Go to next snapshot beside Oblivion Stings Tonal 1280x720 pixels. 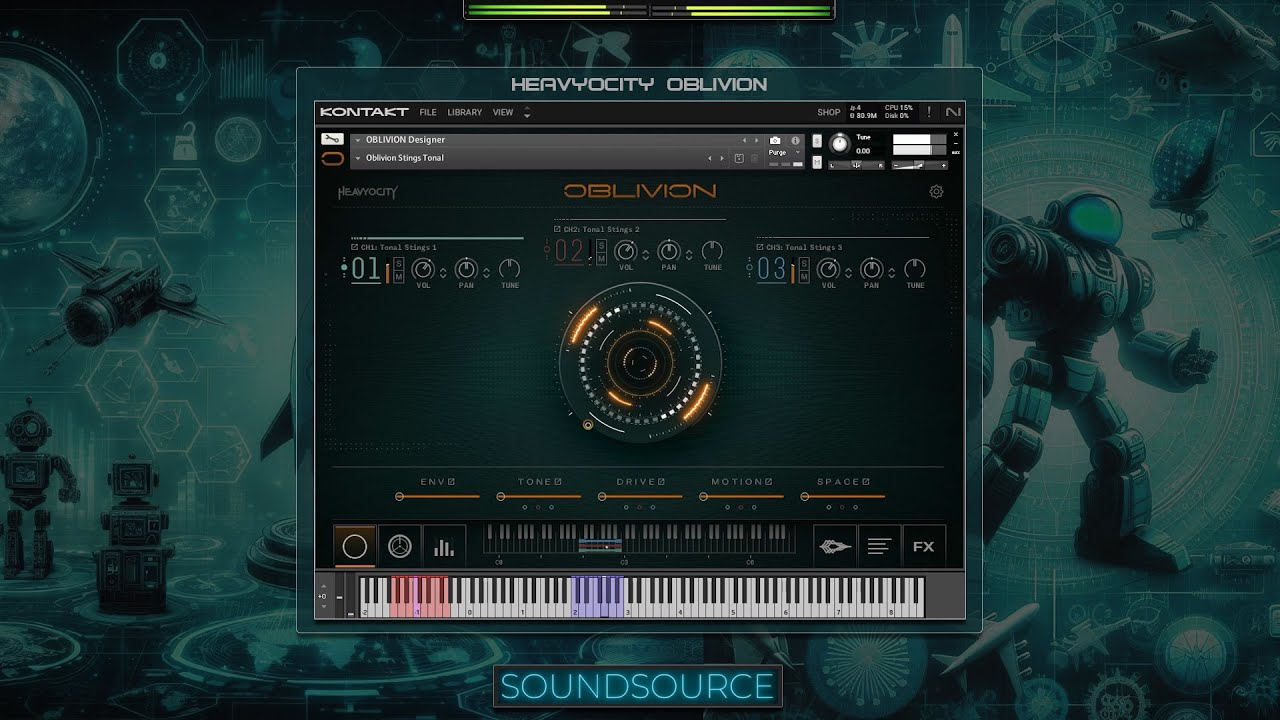pyautogui.click(x=722, y=158)
